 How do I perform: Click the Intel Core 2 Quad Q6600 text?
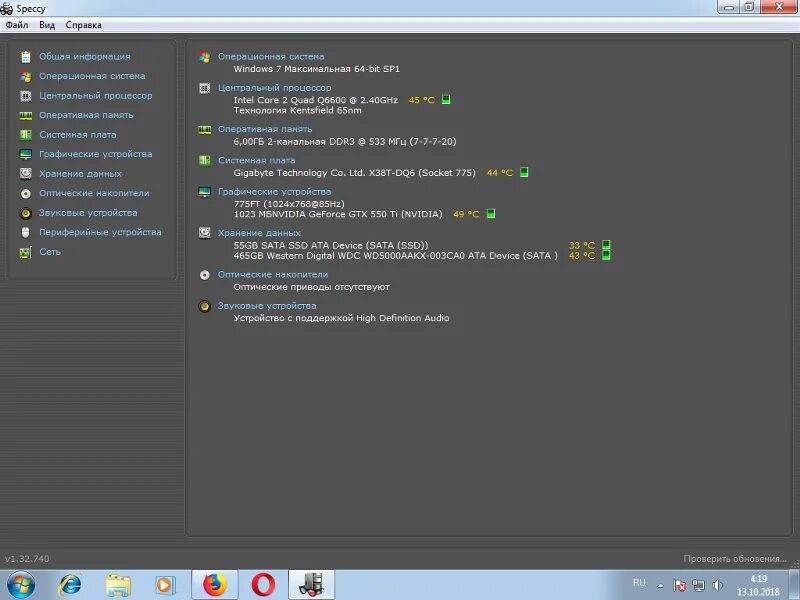click(315, 100)
